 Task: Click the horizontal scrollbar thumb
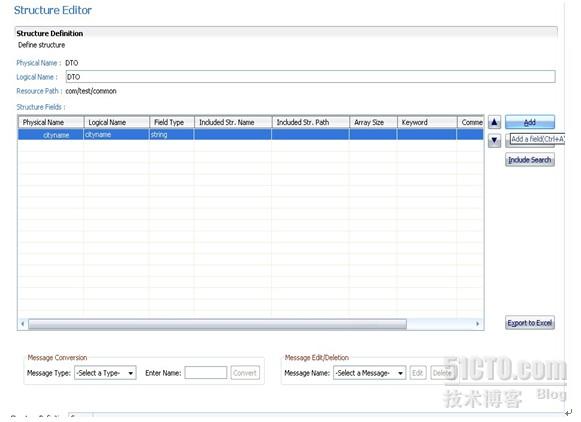click(218, 324)
